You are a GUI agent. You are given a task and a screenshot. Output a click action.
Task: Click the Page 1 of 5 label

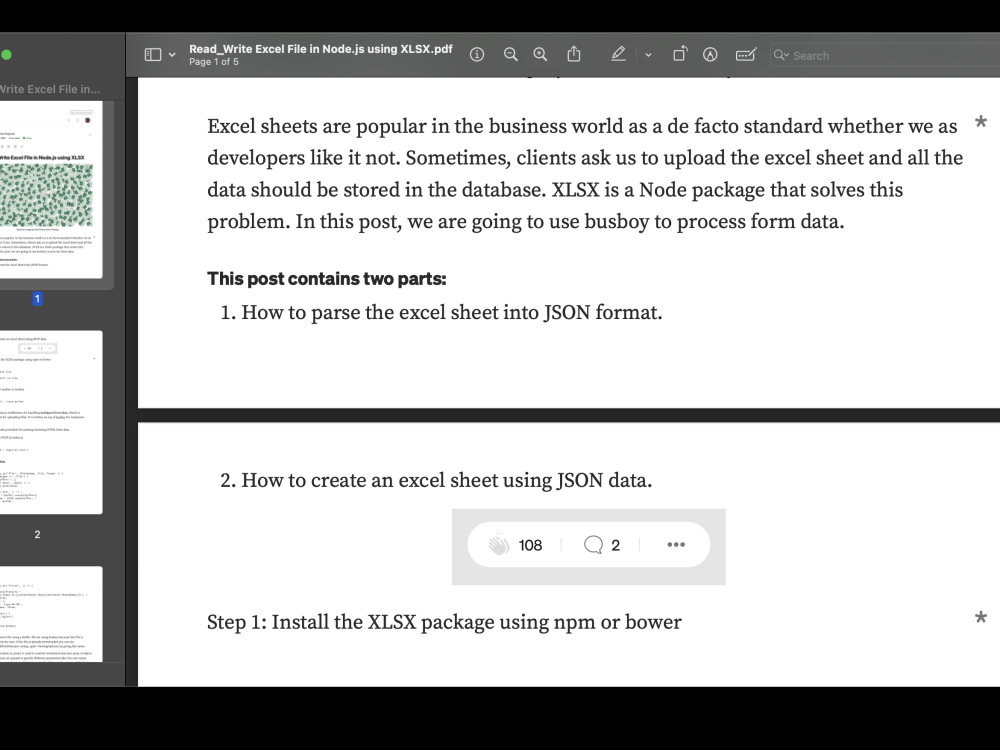(x=214, y=62)
